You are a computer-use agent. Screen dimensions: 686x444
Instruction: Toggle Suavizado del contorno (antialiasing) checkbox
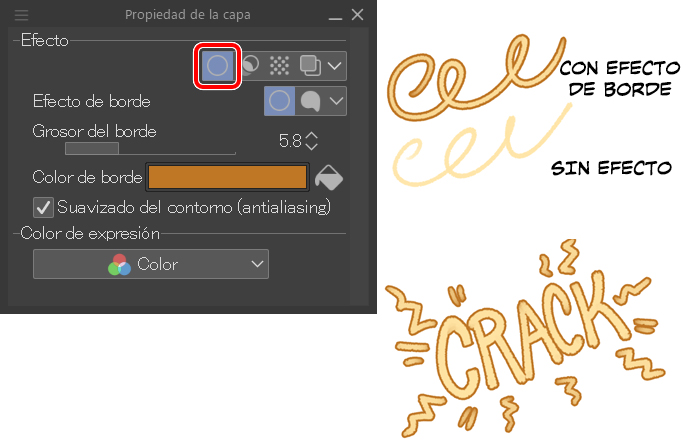coord(43,207)
